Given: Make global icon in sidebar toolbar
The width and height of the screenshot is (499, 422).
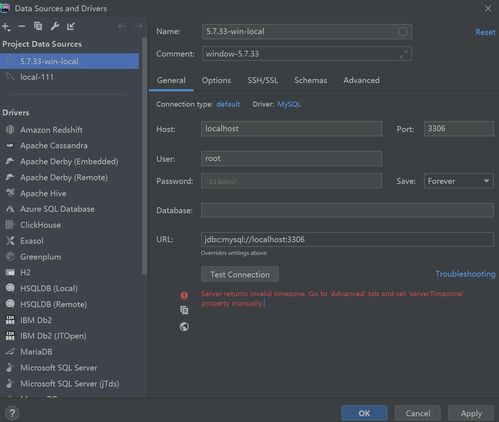Looking at the screenshot, I should pyautogui.click(x=71, y=26).
